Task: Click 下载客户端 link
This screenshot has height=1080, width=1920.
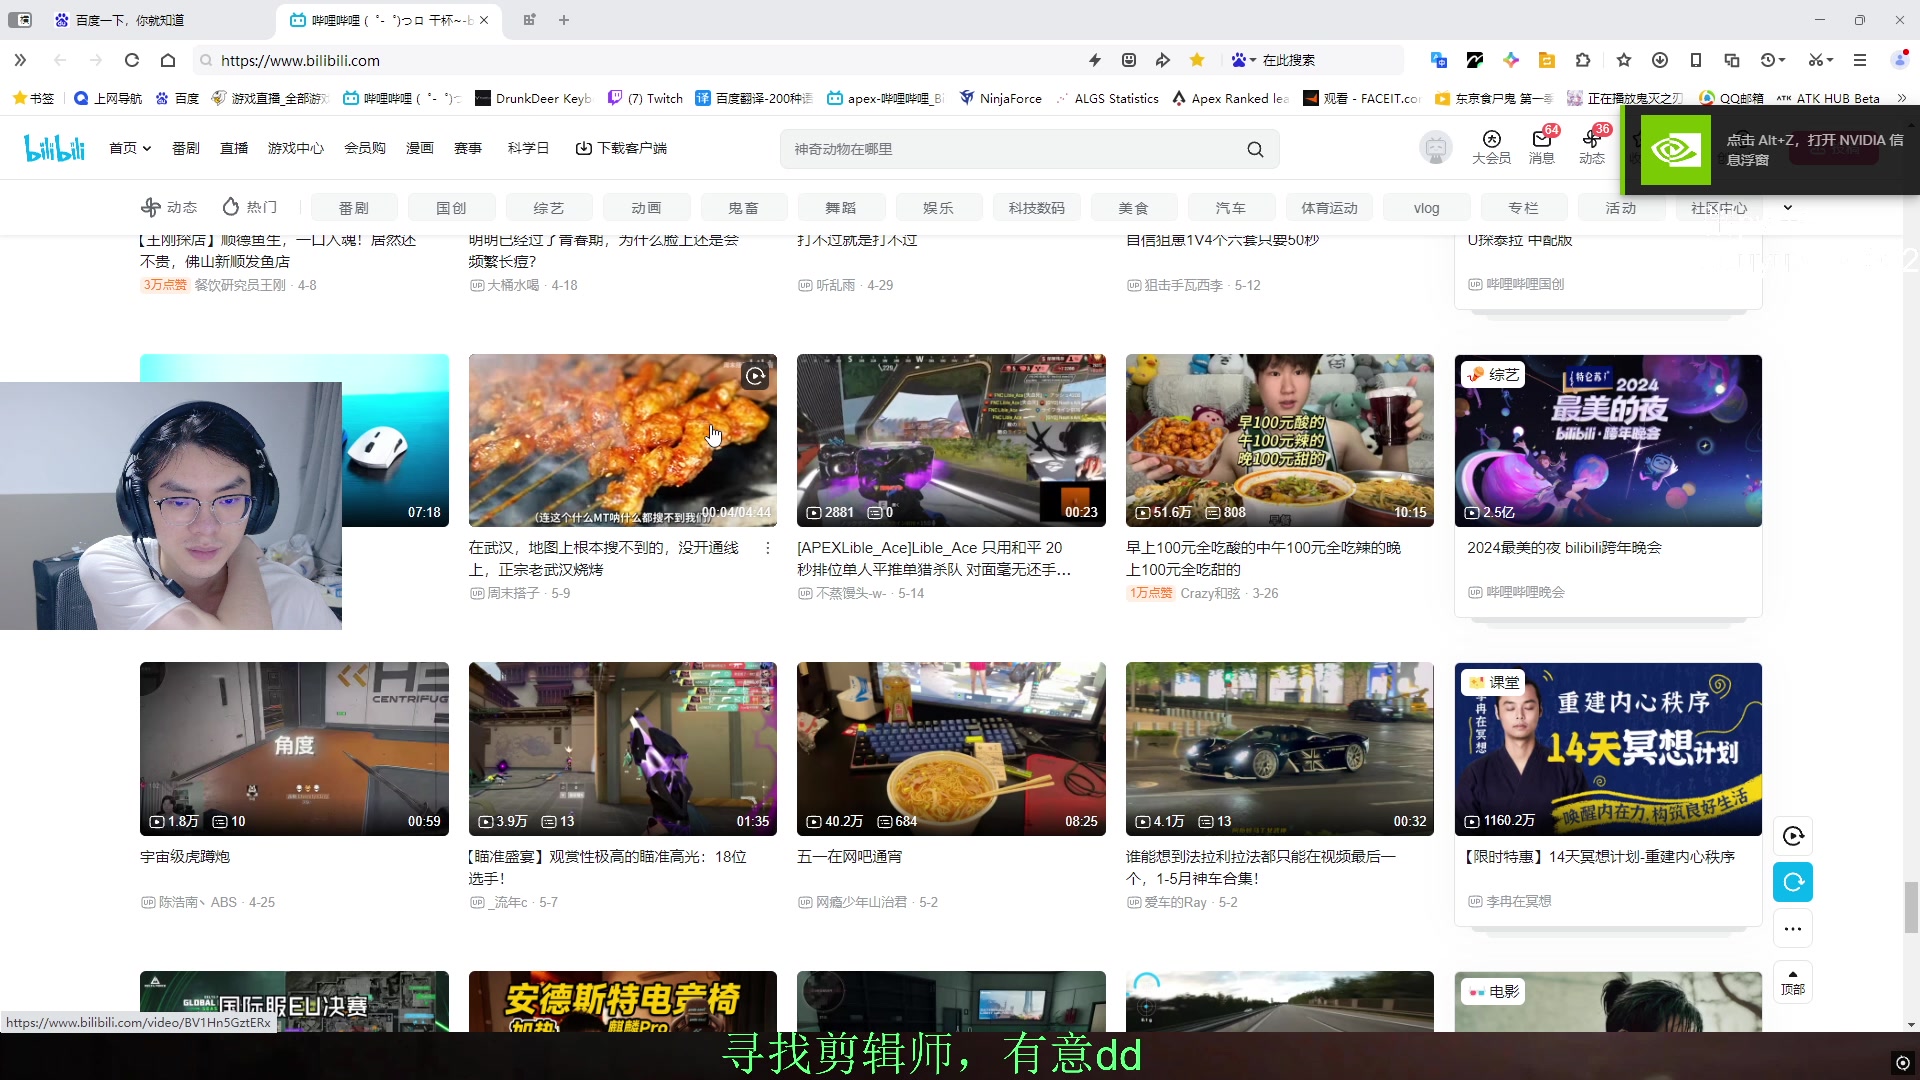Action: pyautogui.click(x=621, y=148)
